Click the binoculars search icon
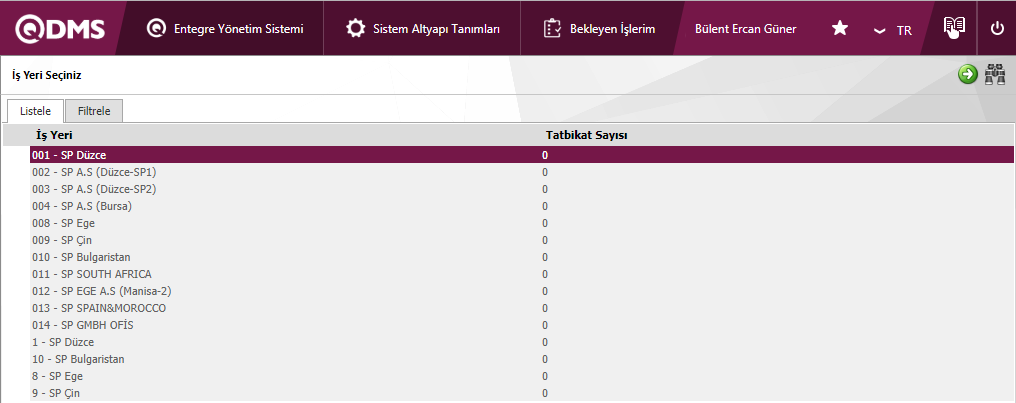This screenshot has width=1016, height=403. click(x=994, y=75)
